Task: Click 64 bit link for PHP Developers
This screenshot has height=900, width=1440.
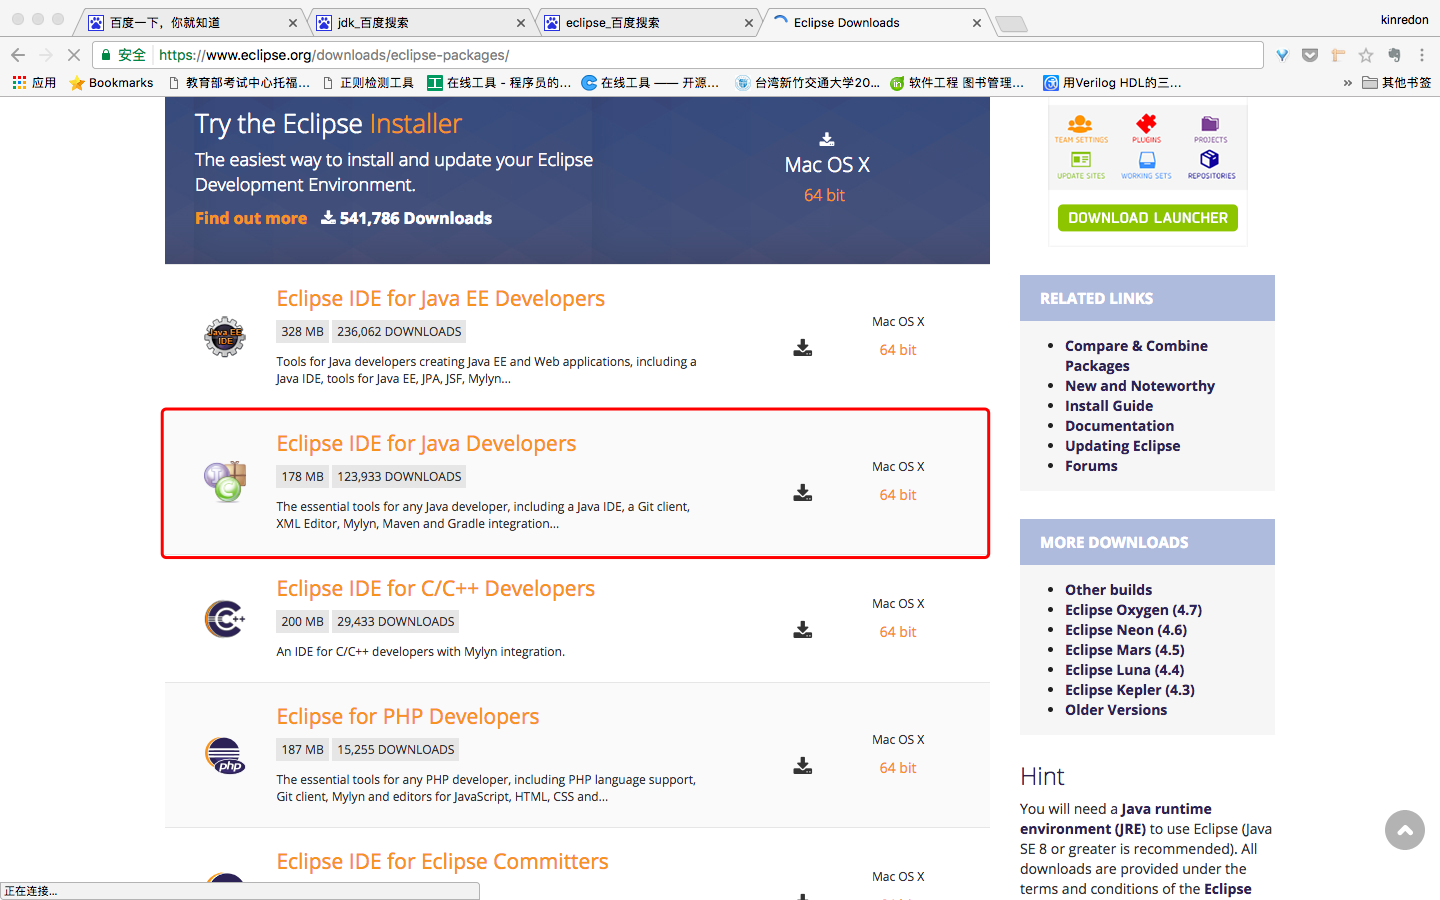Action: (x=898, y=768)
